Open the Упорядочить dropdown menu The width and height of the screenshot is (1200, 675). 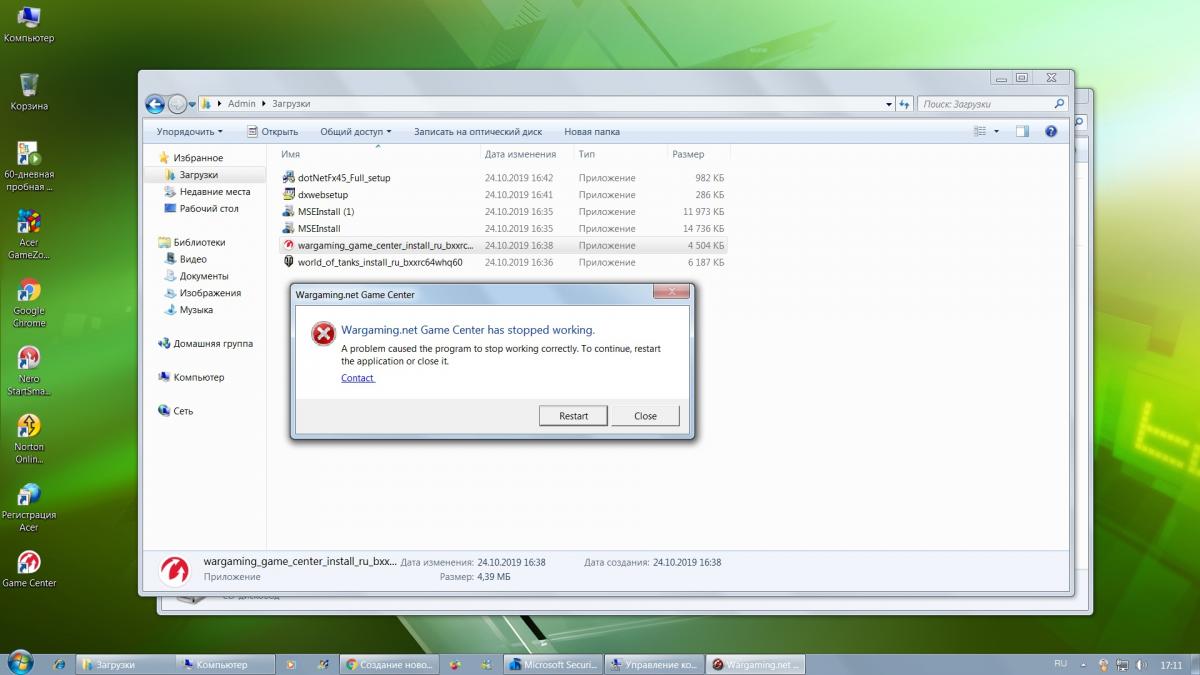click(x=190, y=131)
